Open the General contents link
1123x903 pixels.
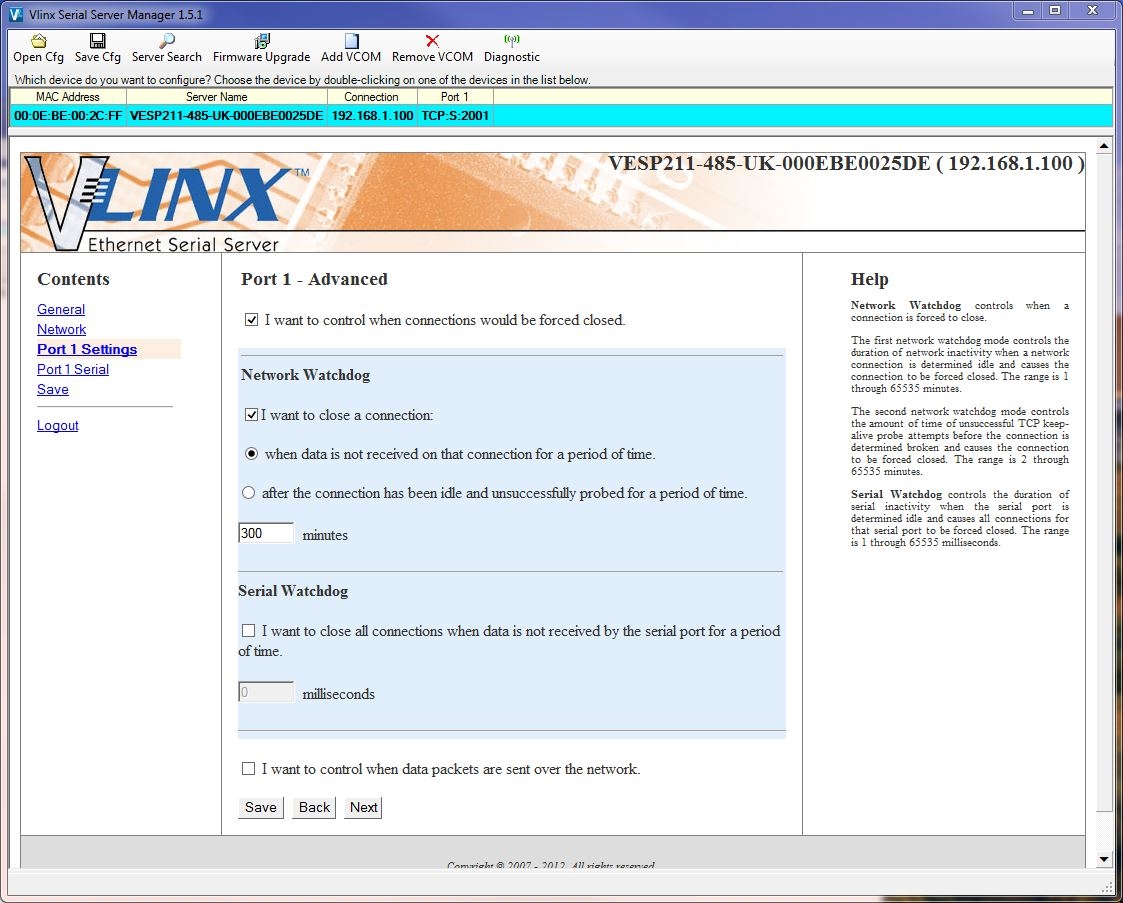click(61, 310)
